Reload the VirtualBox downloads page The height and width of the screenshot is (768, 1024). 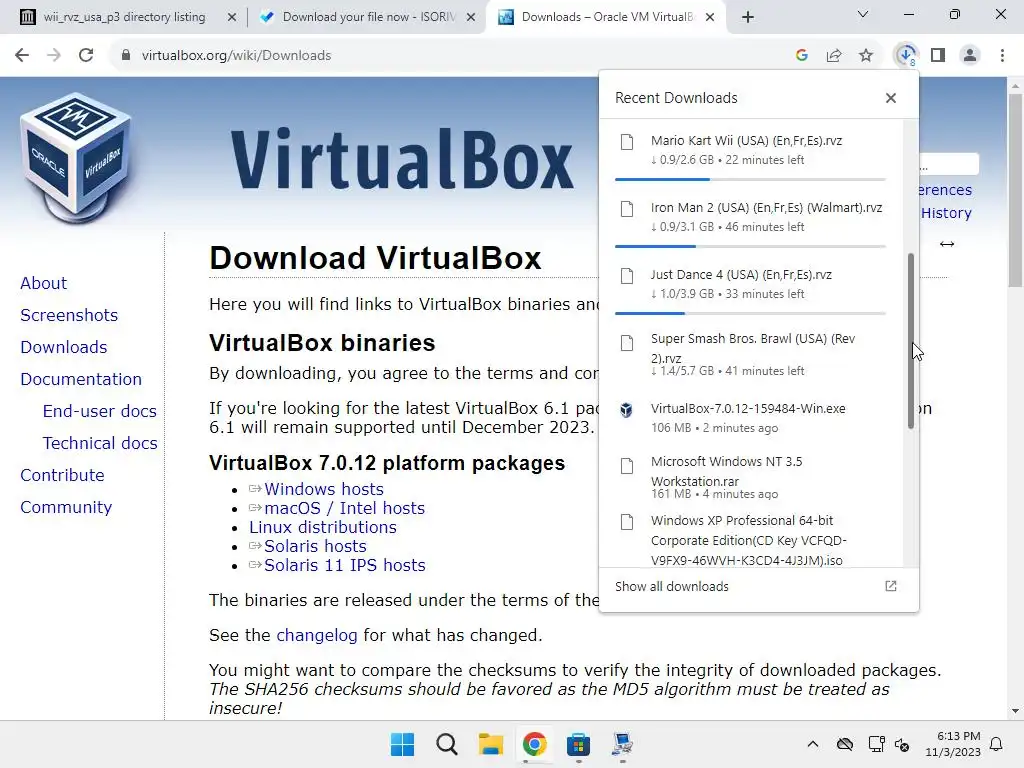(x=86, y=56)
